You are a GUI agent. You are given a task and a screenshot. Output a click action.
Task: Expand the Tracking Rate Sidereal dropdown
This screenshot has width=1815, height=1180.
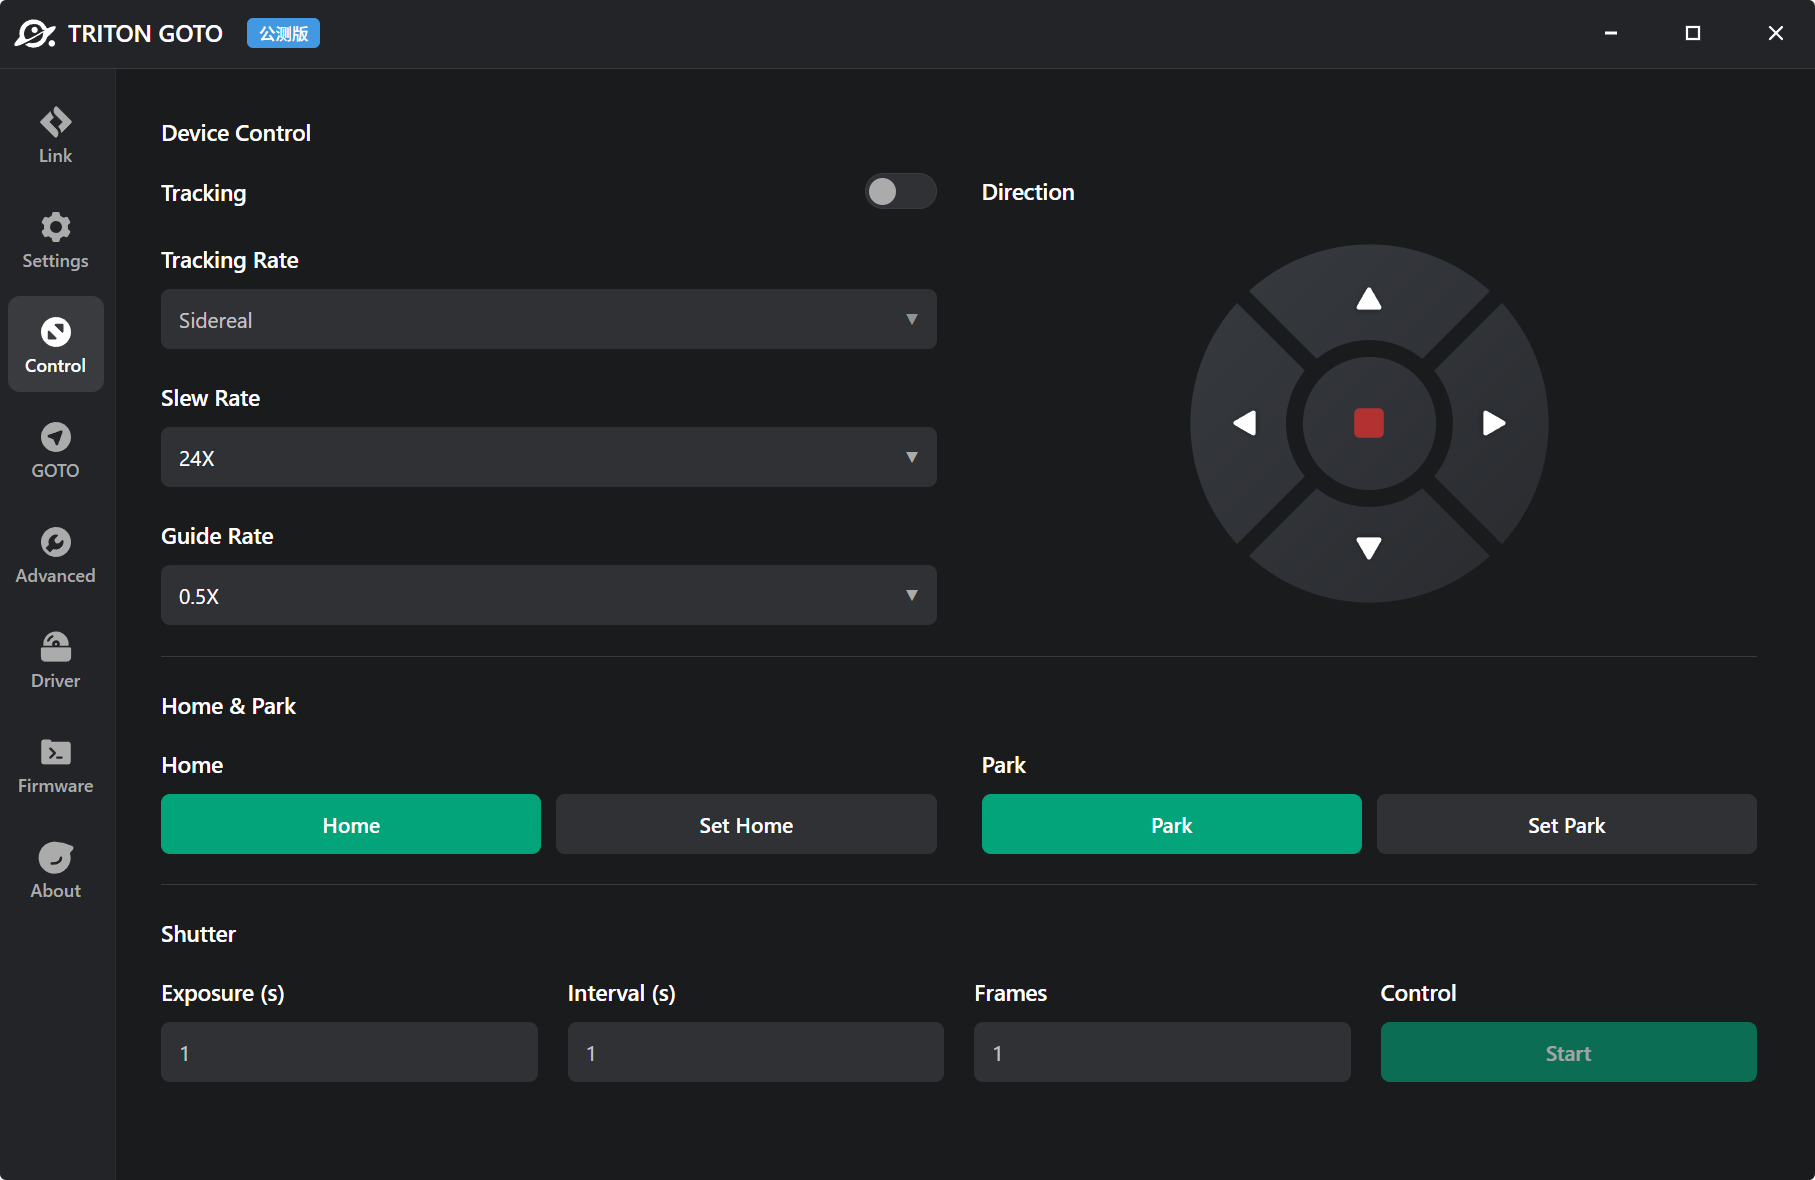coord(548,320)
